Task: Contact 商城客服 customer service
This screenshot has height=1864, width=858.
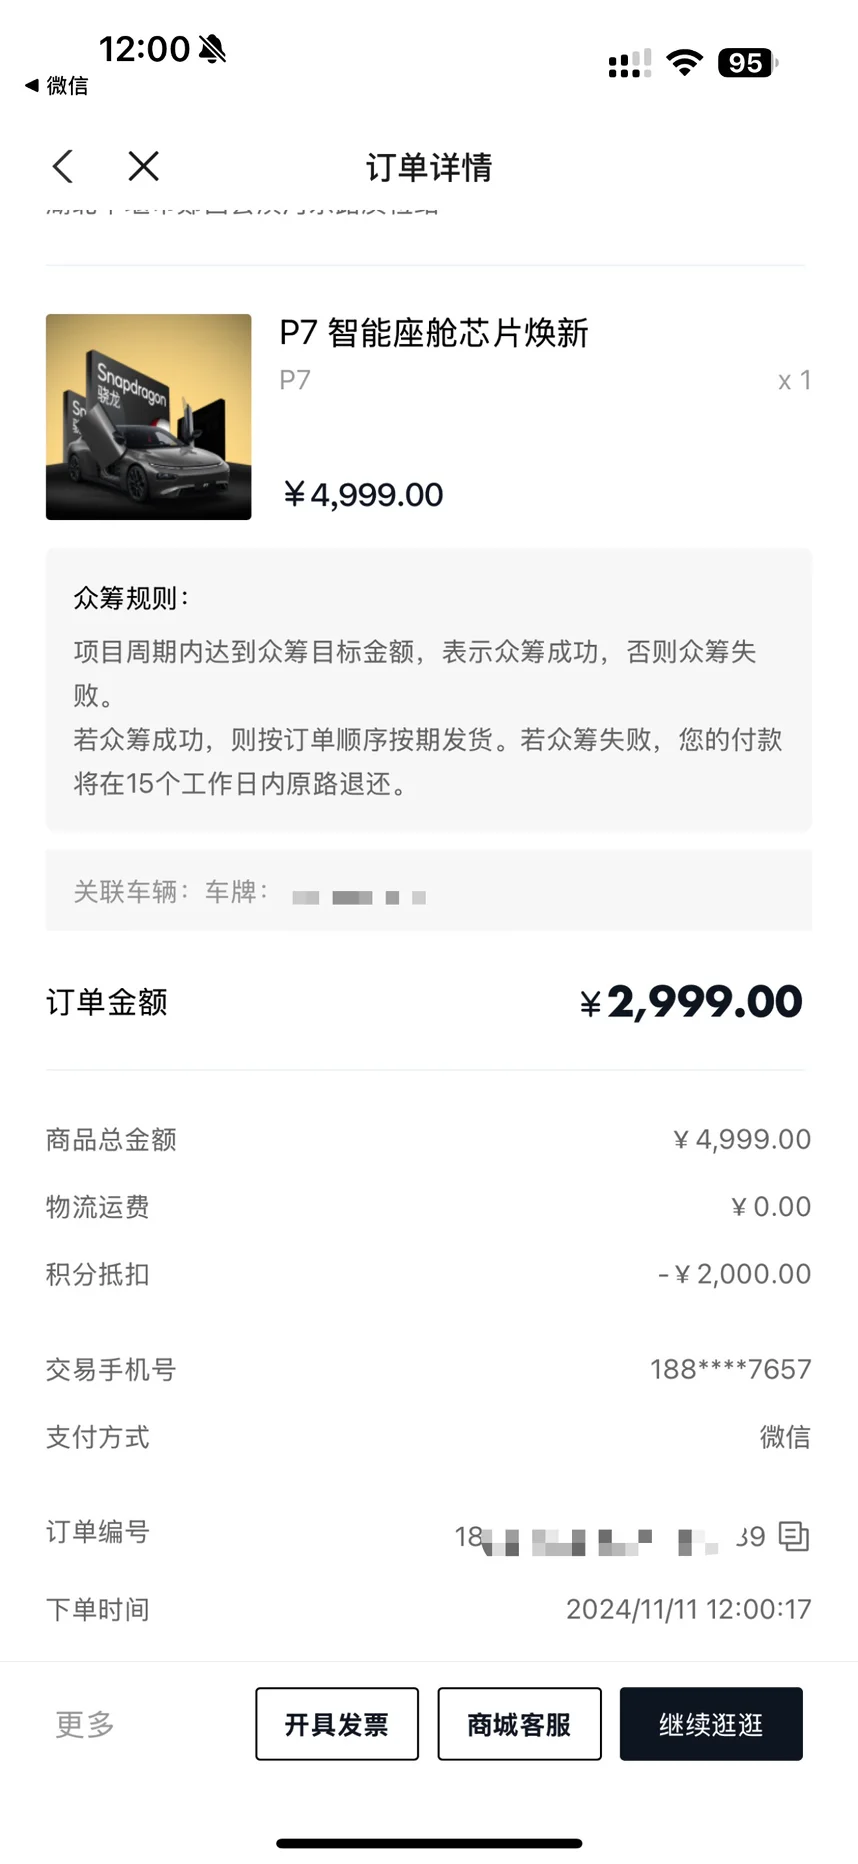Action: pyautogui.click(x=519, y=1724)
